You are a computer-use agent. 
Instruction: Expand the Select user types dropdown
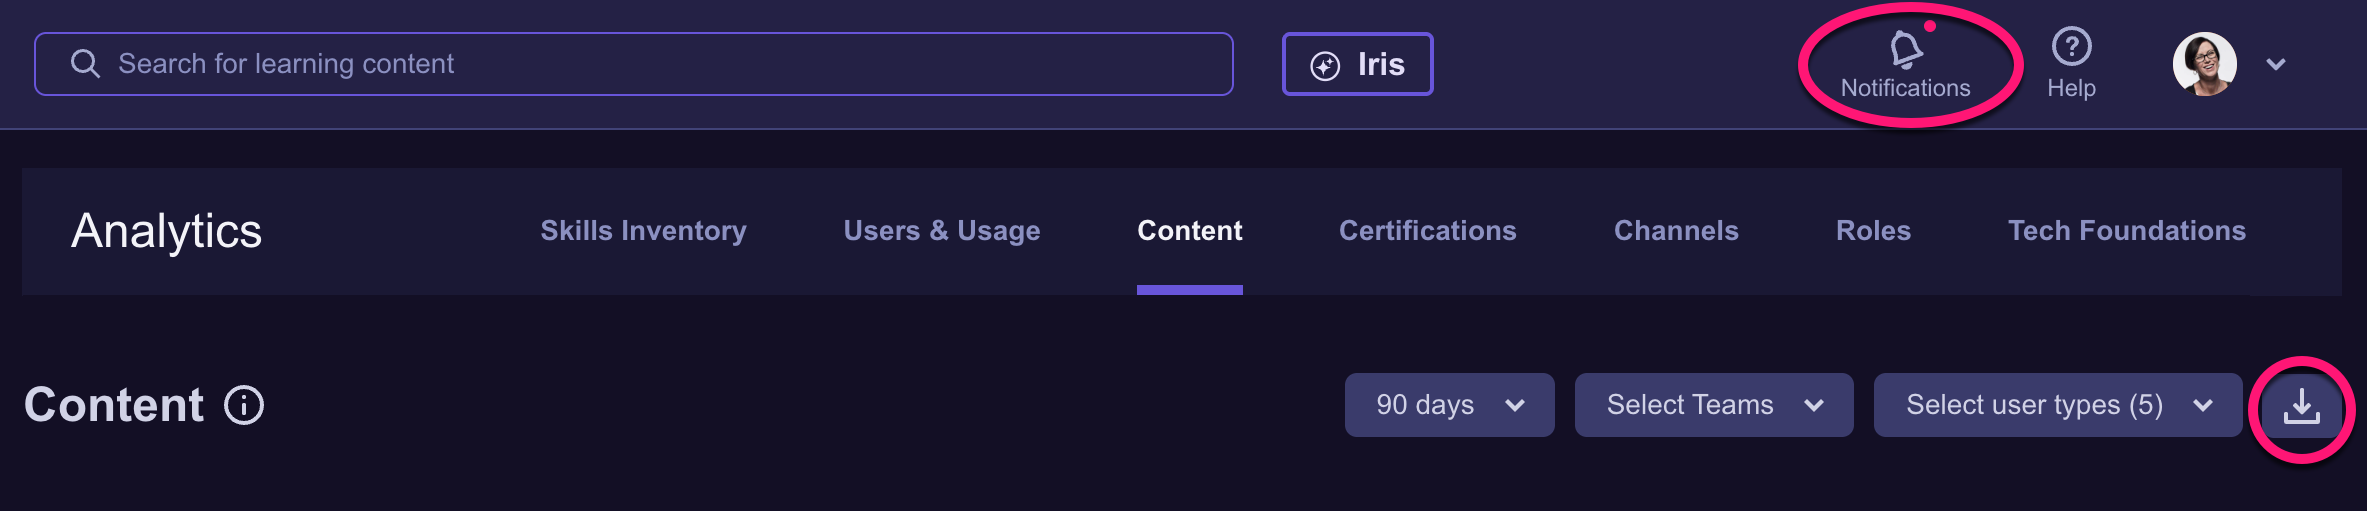pyautogui.click(x=2057, y=405)
